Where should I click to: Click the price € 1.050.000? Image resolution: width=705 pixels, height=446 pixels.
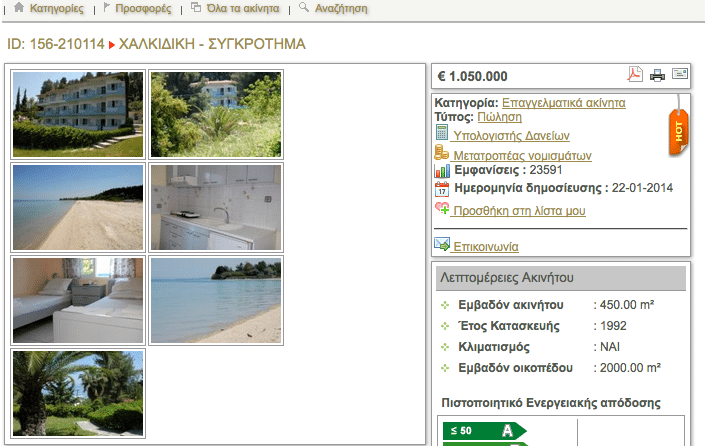tap(473, 76)
